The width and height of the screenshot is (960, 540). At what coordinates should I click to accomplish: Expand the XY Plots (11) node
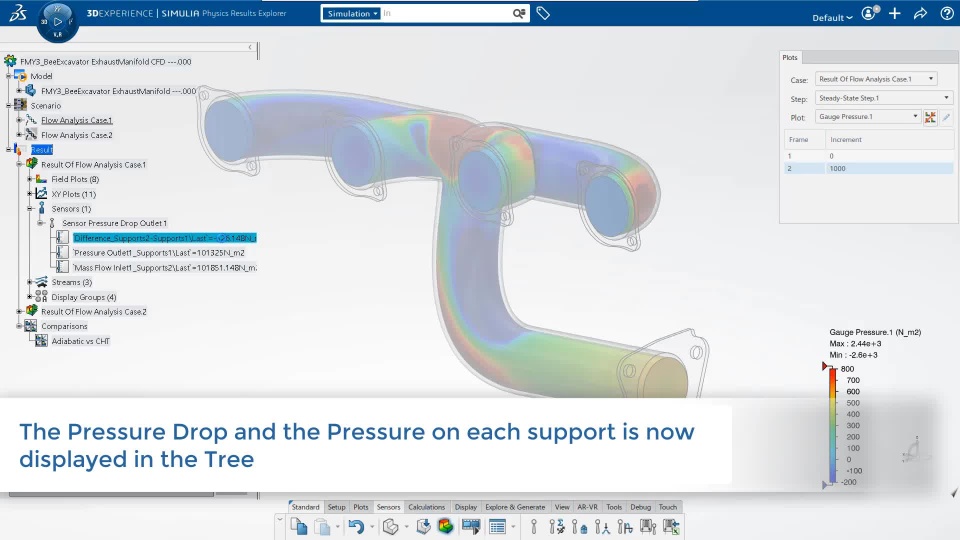point(30,194)
